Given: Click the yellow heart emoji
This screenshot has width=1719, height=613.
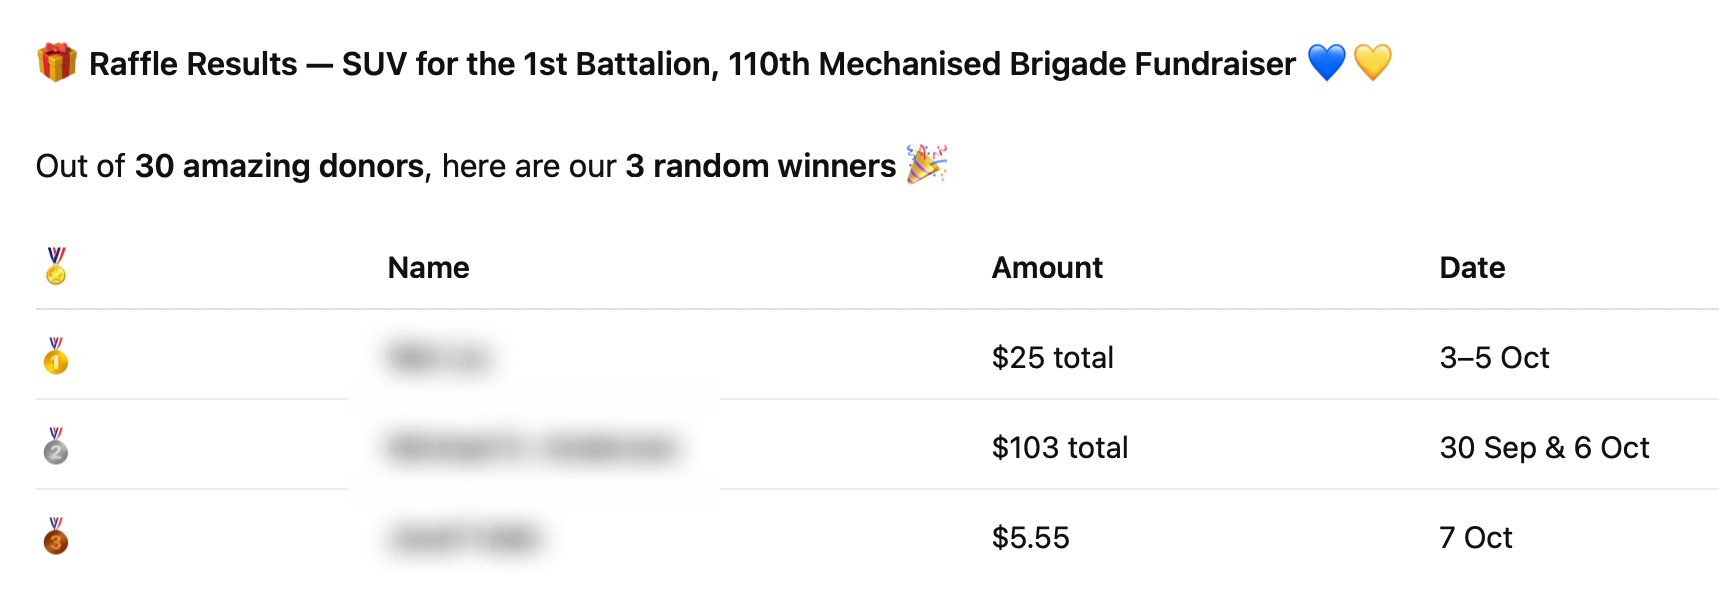Looking at the screenshot, I should pyautogui.click(x=1372, y=63).
